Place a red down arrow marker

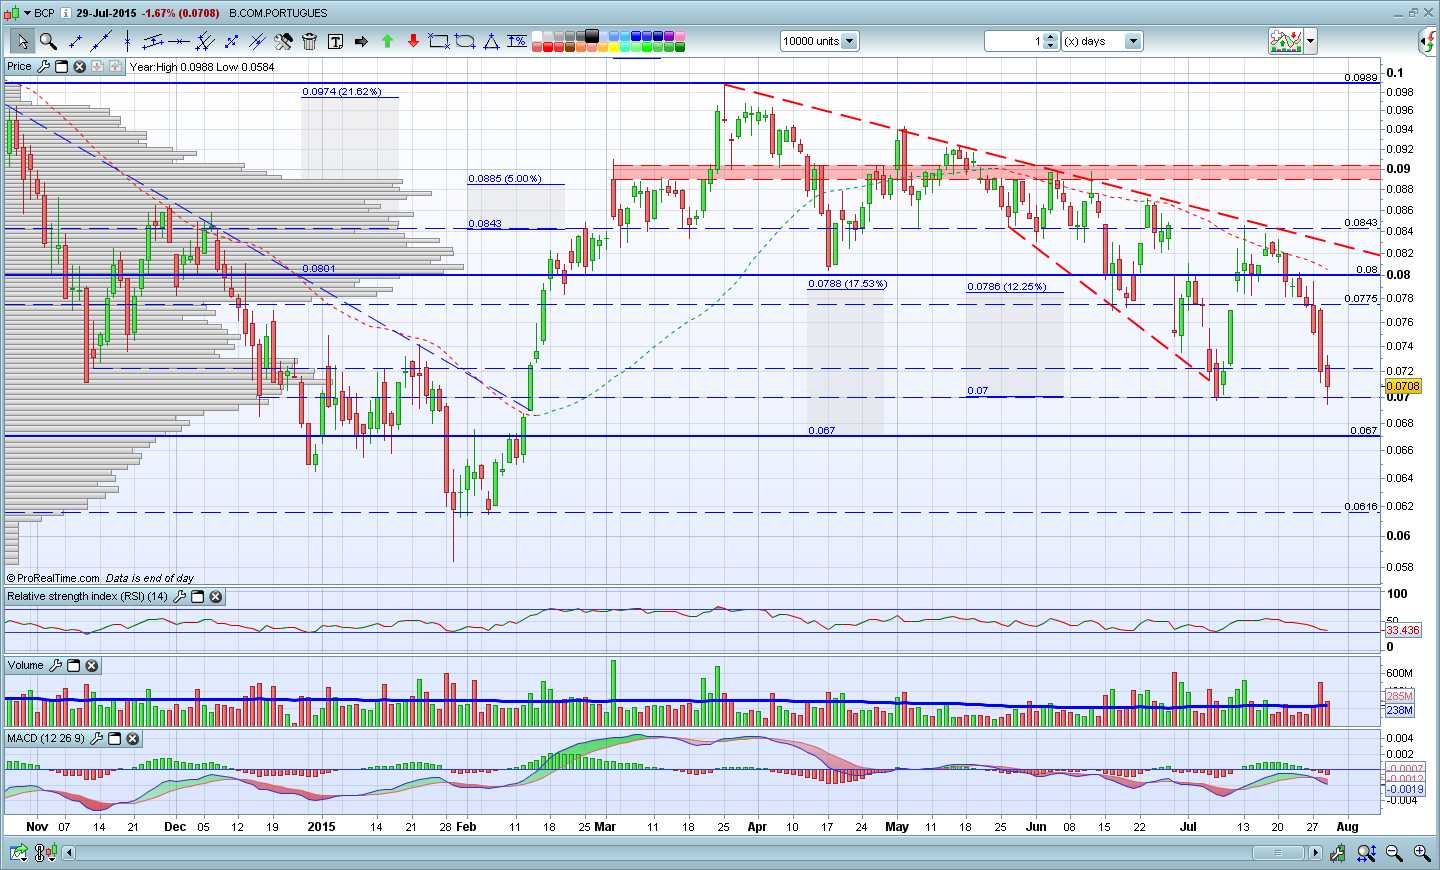(413, 41)
